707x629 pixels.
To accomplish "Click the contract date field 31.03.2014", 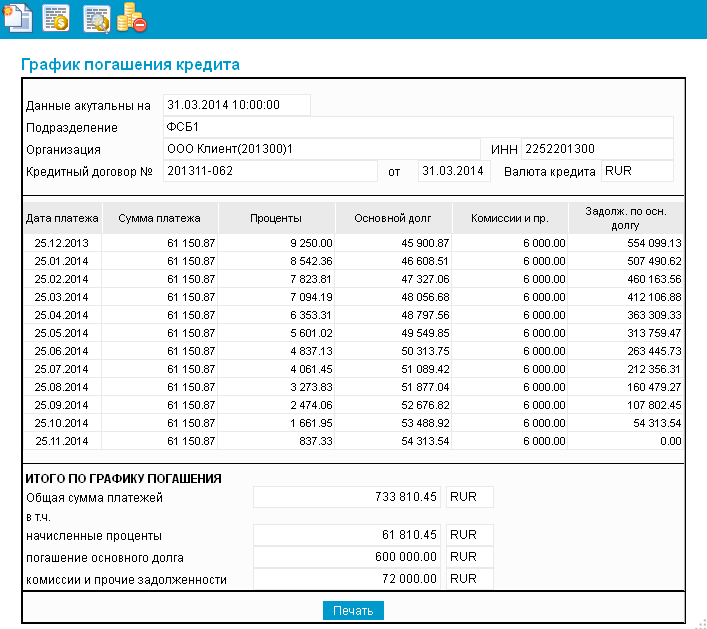I will click(x=452, y=171).
